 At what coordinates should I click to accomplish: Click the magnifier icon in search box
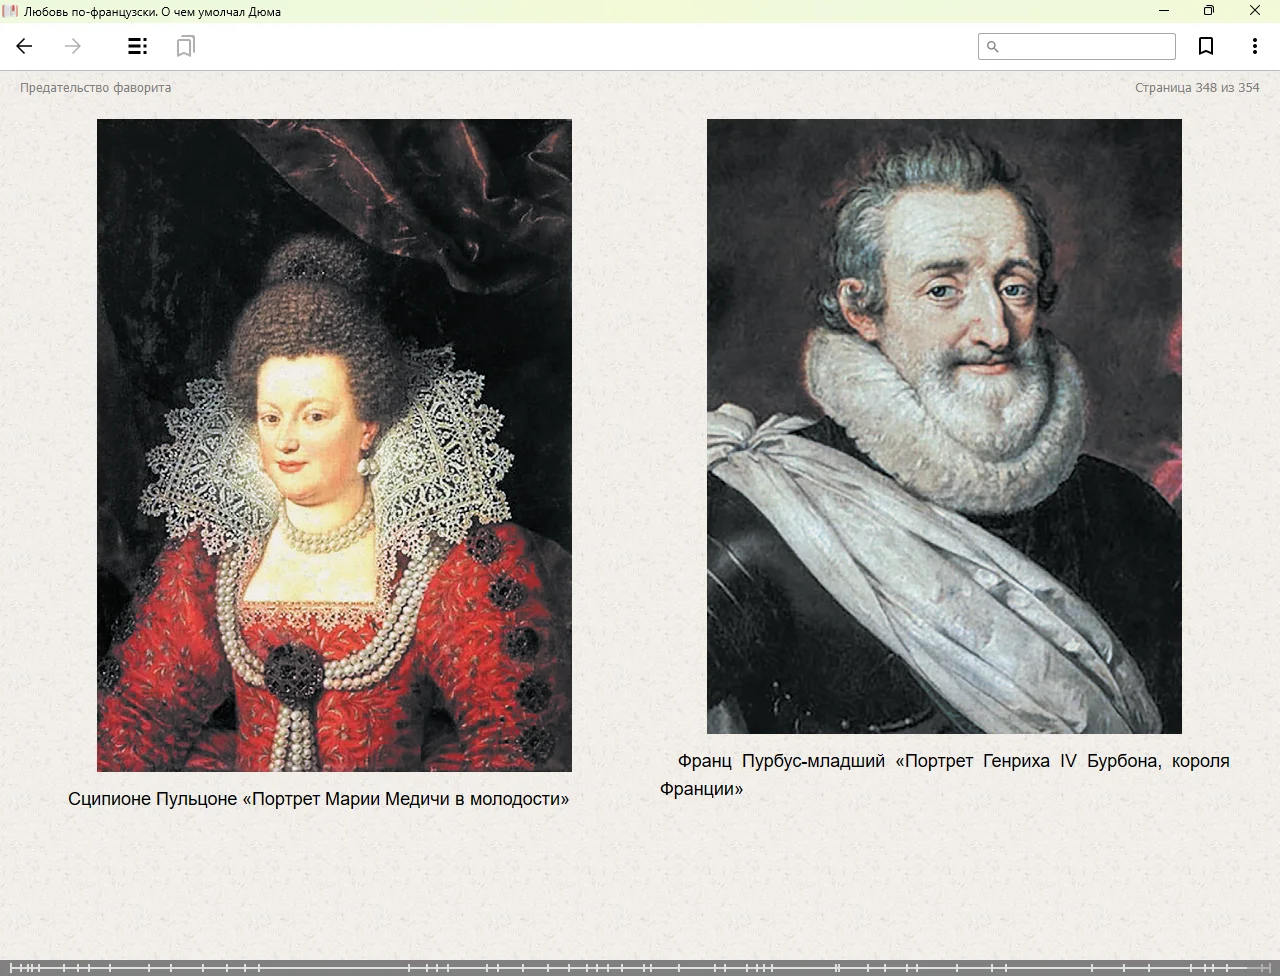click(x=992, y=47)
